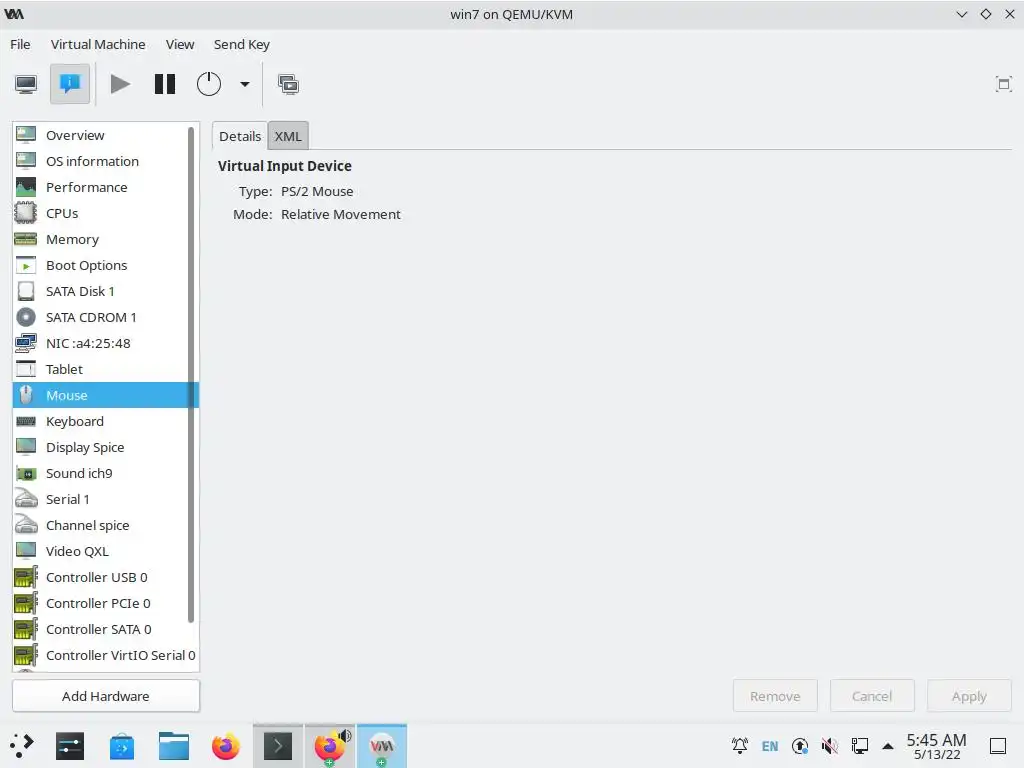Click the Remove button
The width and height of the screenshot is (1024, 768).
[775, 696]
